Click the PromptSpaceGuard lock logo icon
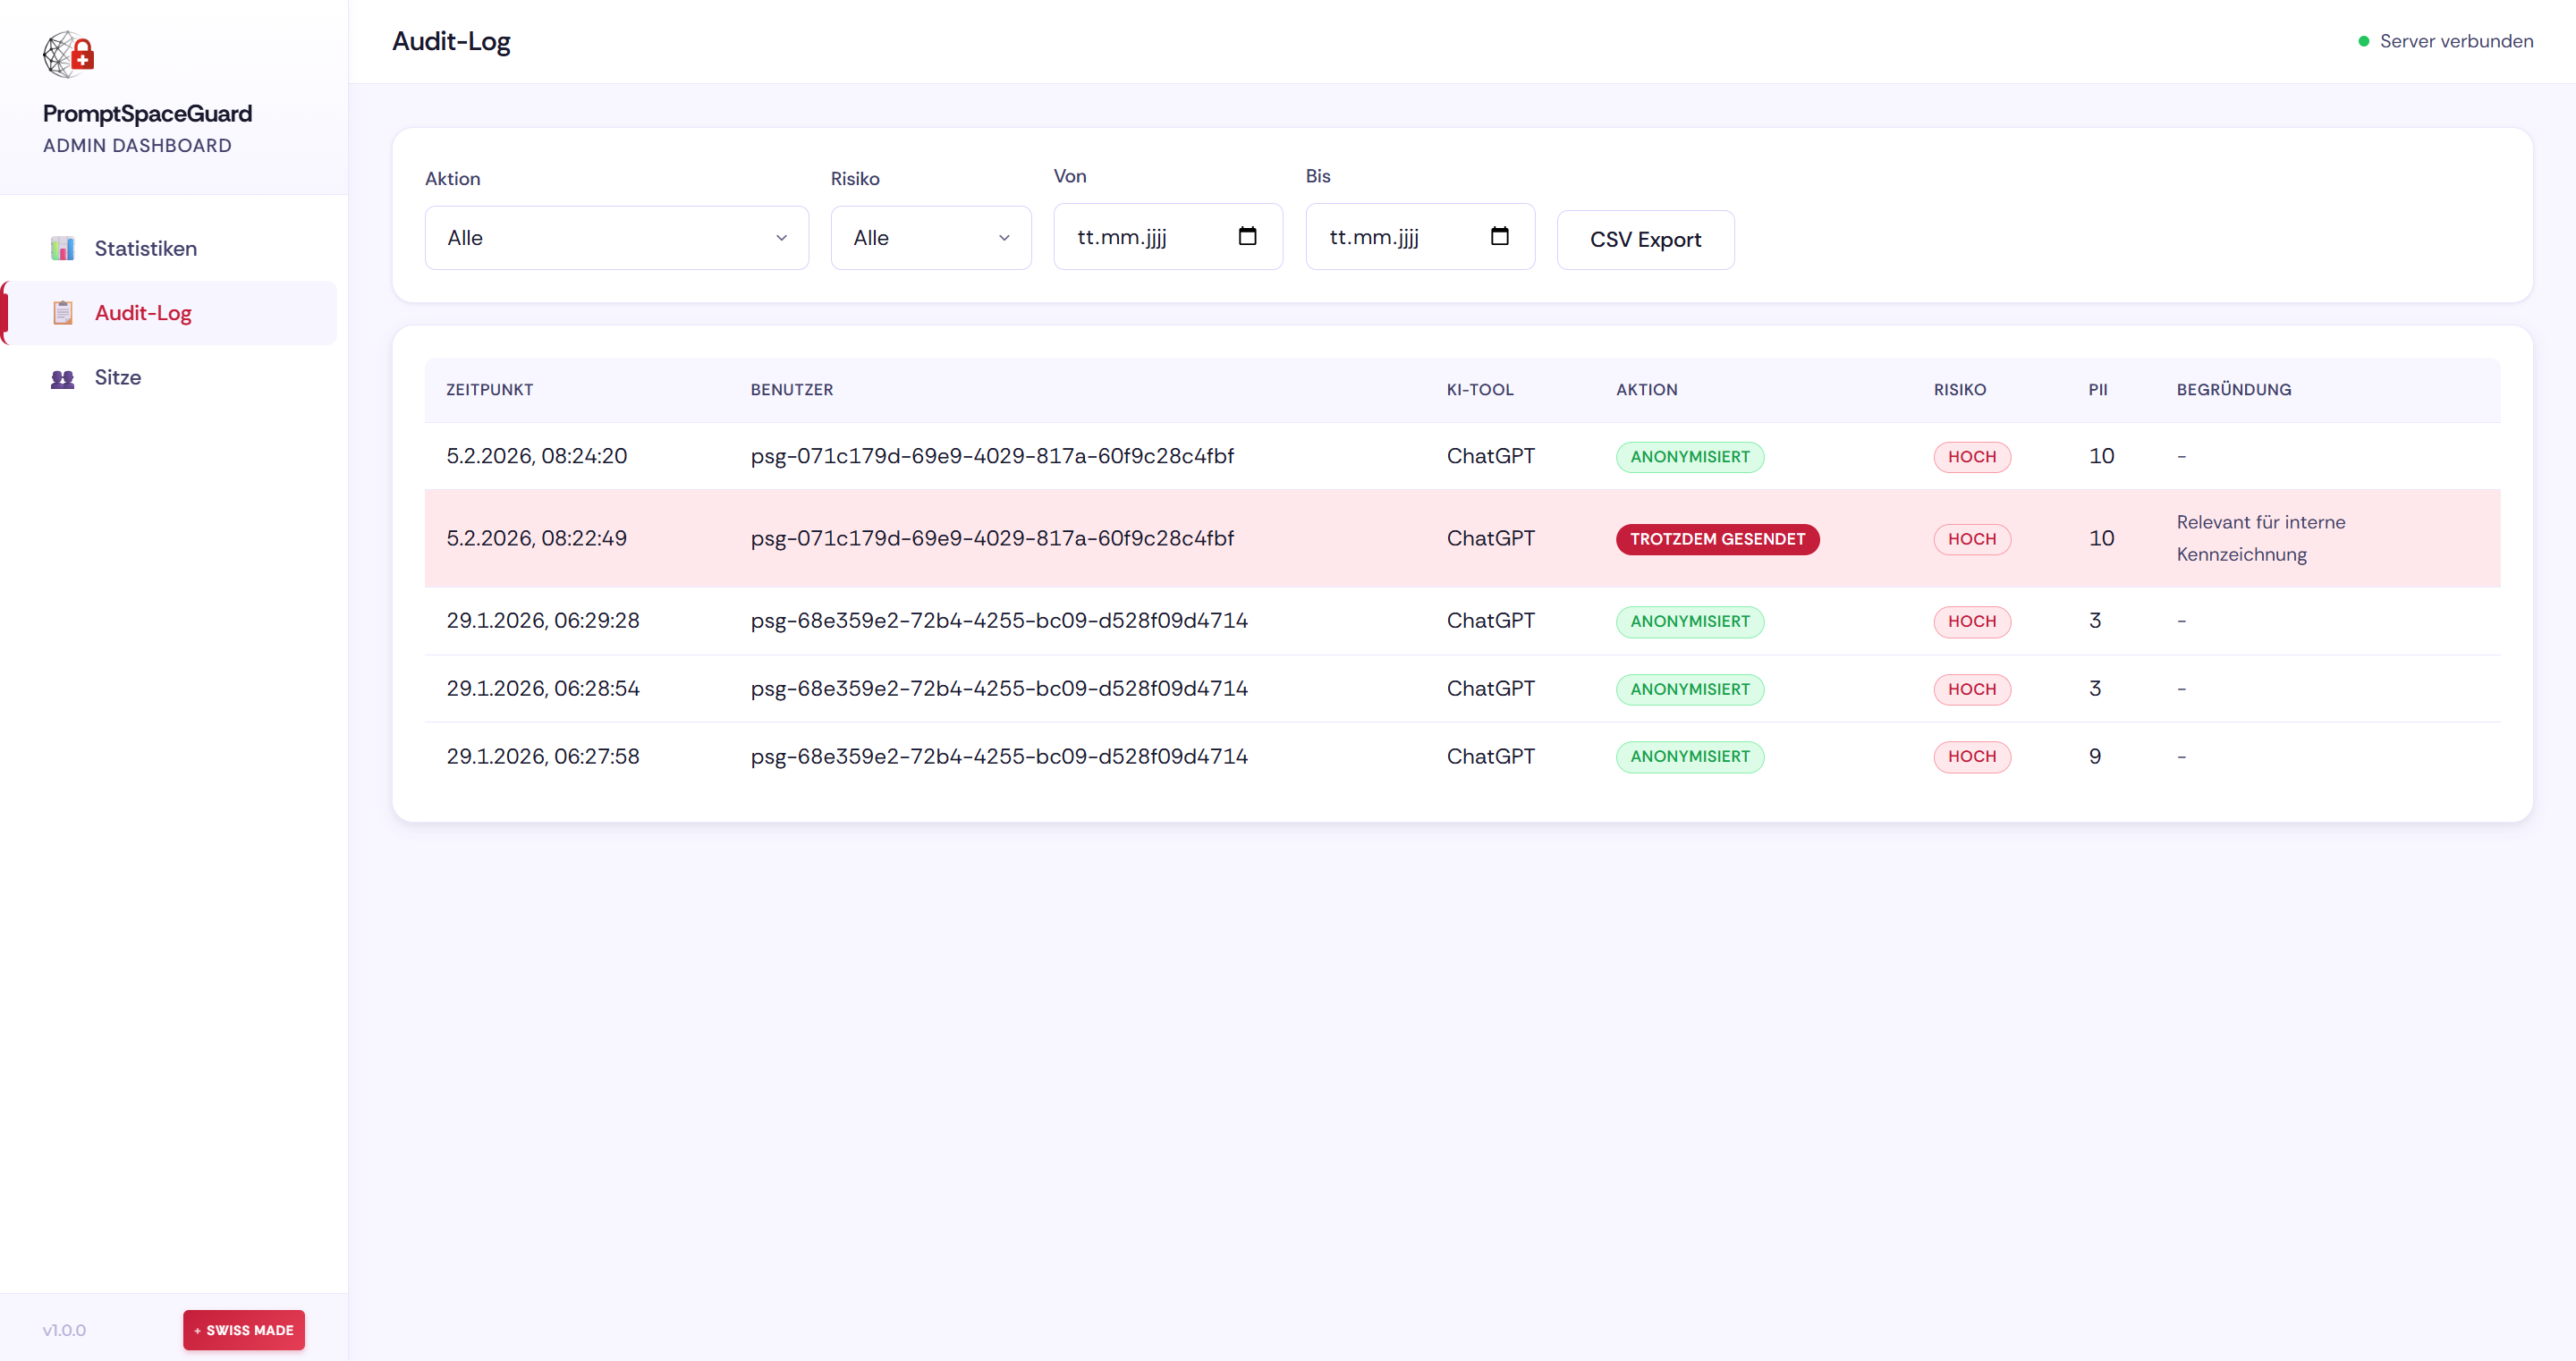 [68, 54]
